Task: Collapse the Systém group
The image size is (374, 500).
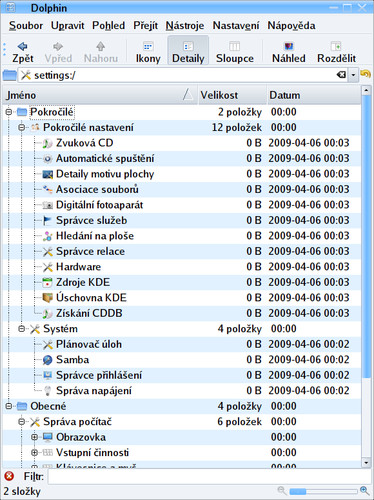Action: tap(22, 329)
